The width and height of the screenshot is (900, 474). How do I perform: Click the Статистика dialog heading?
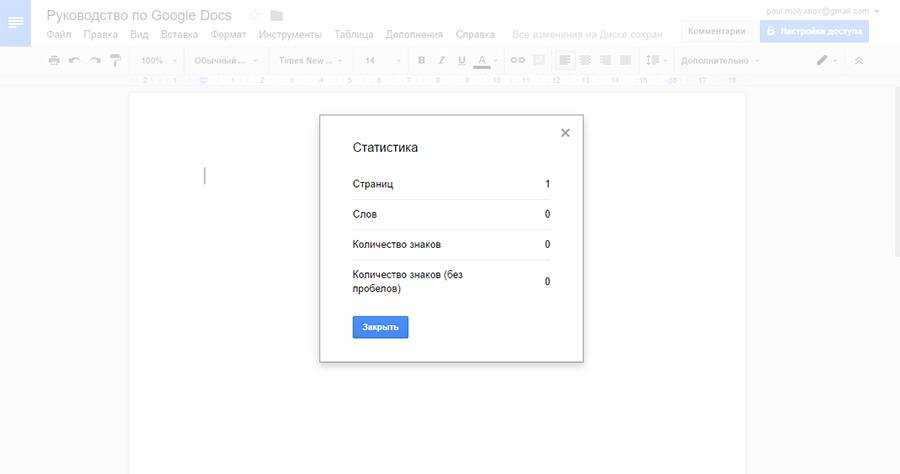[x=385, y=147]
